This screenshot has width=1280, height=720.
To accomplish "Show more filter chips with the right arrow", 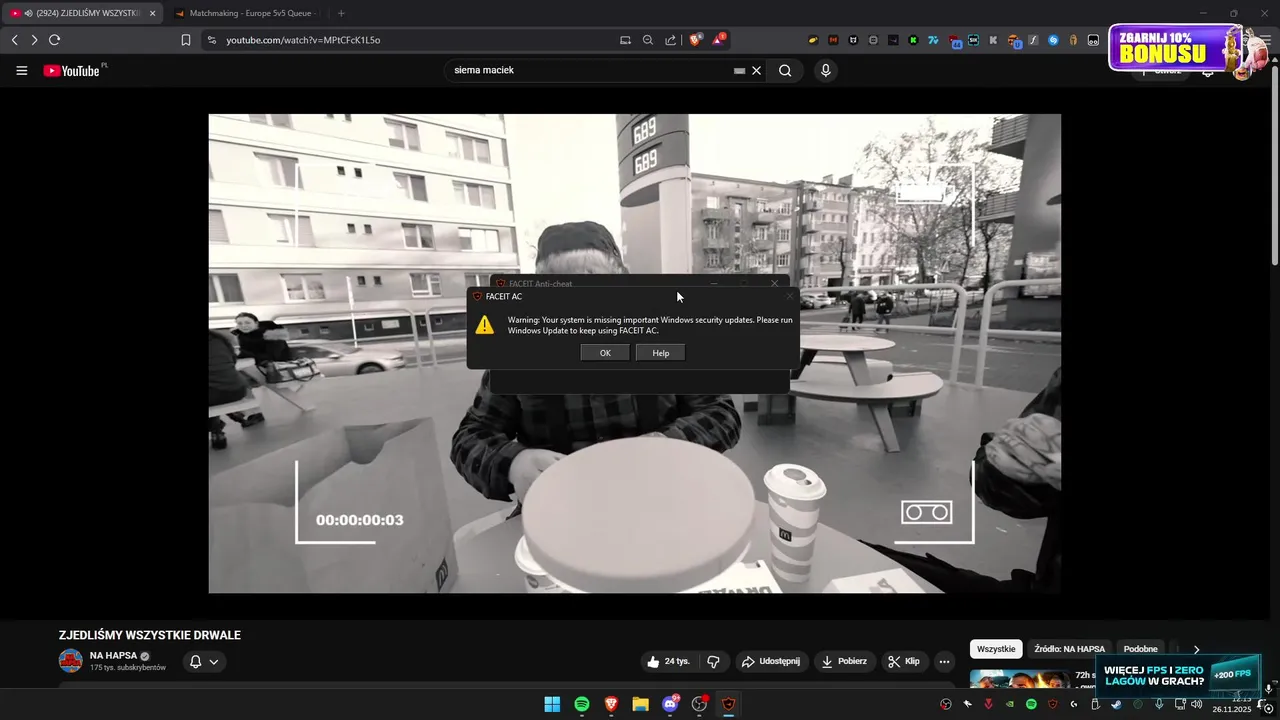I will click(1196, 649).
